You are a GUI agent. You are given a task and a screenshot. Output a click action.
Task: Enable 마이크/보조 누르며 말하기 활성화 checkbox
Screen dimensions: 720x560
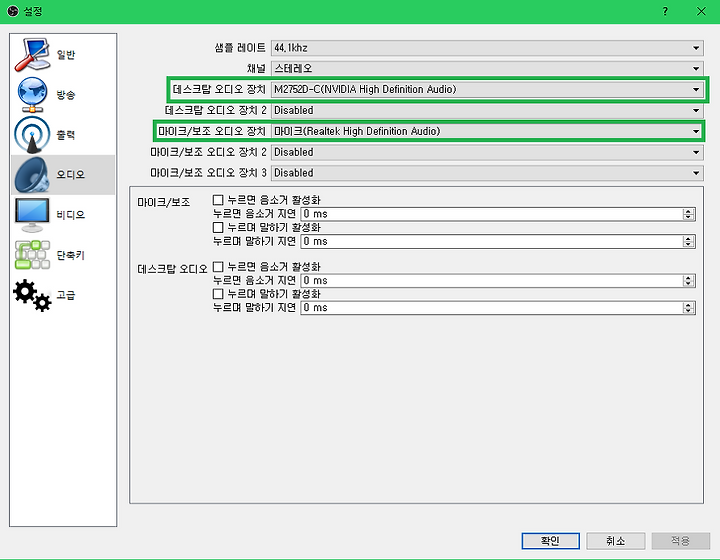click(x=218, y=227)
